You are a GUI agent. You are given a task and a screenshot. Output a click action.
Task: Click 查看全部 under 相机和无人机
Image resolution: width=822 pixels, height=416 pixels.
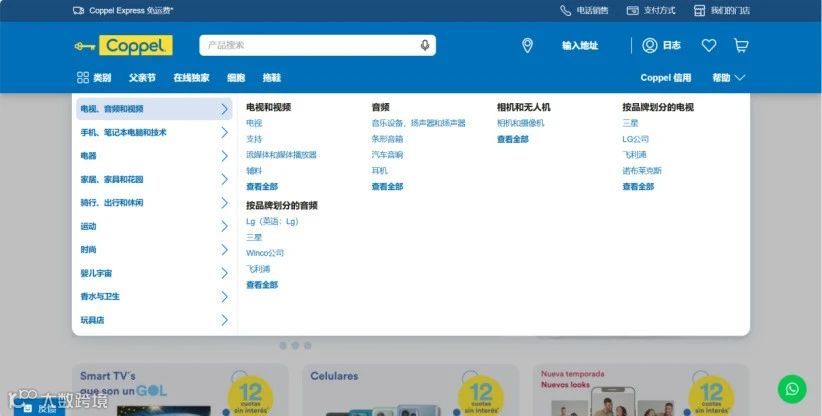tap(513, 139)
